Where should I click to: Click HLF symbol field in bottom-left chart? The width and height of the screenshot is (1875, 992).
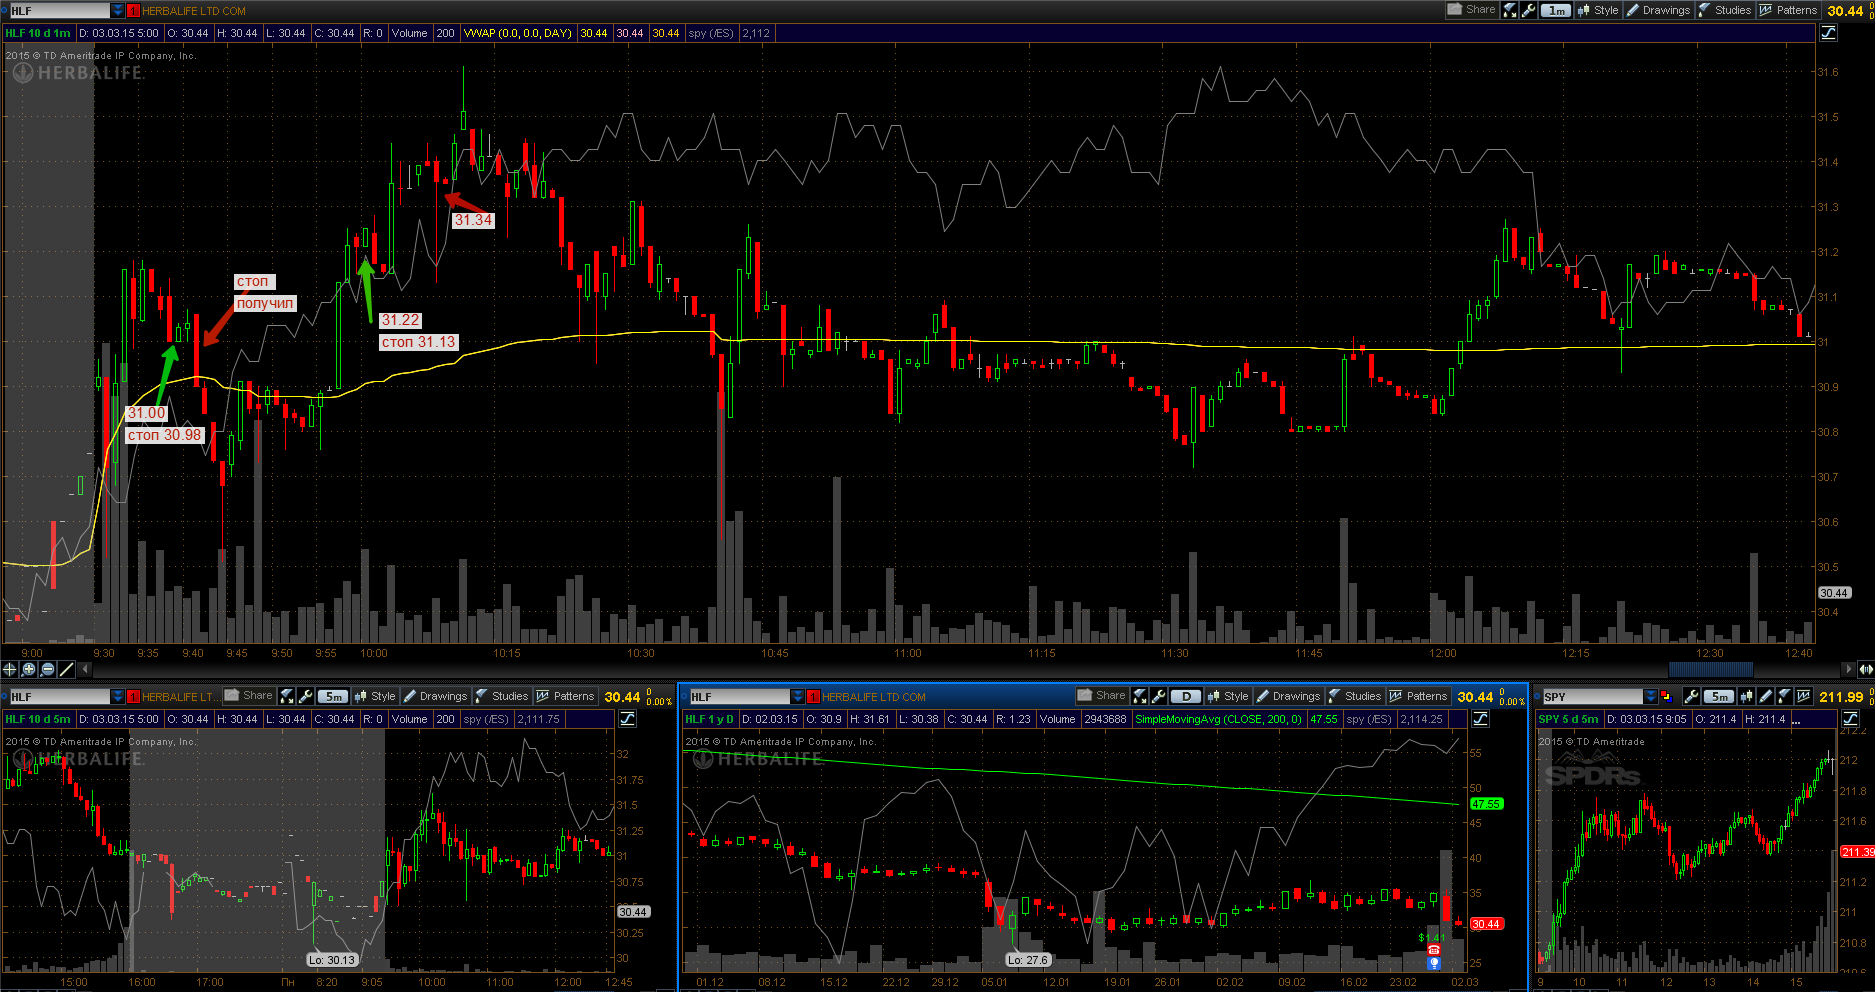pos(60,697)
